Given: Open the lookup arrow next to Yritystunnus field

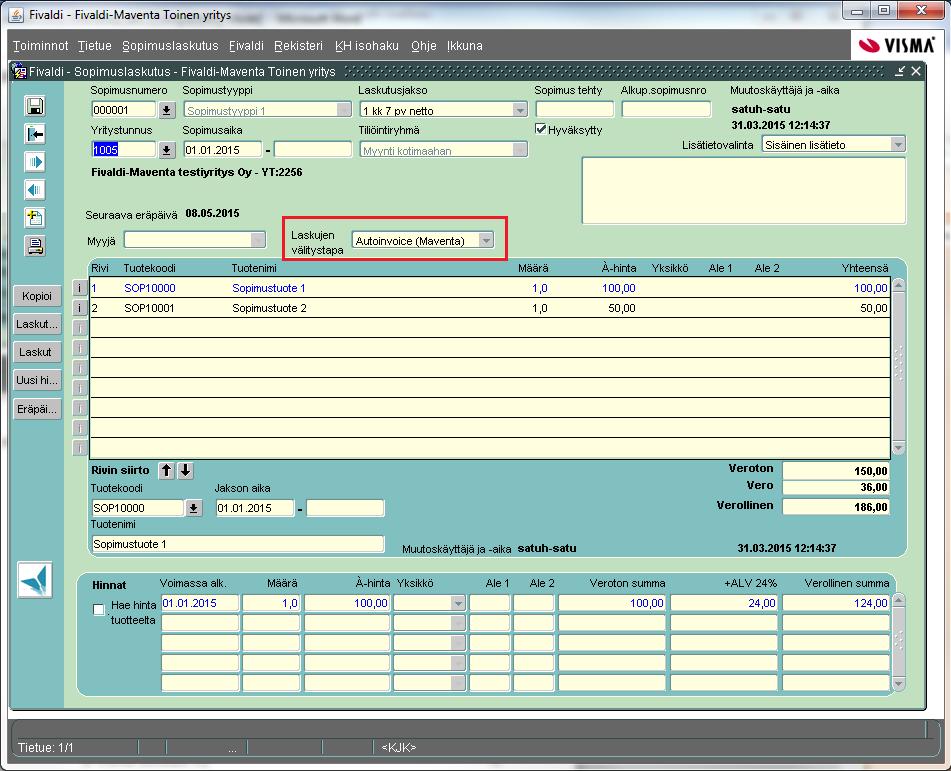Looking at the screenshot, I should pos(167,150).
